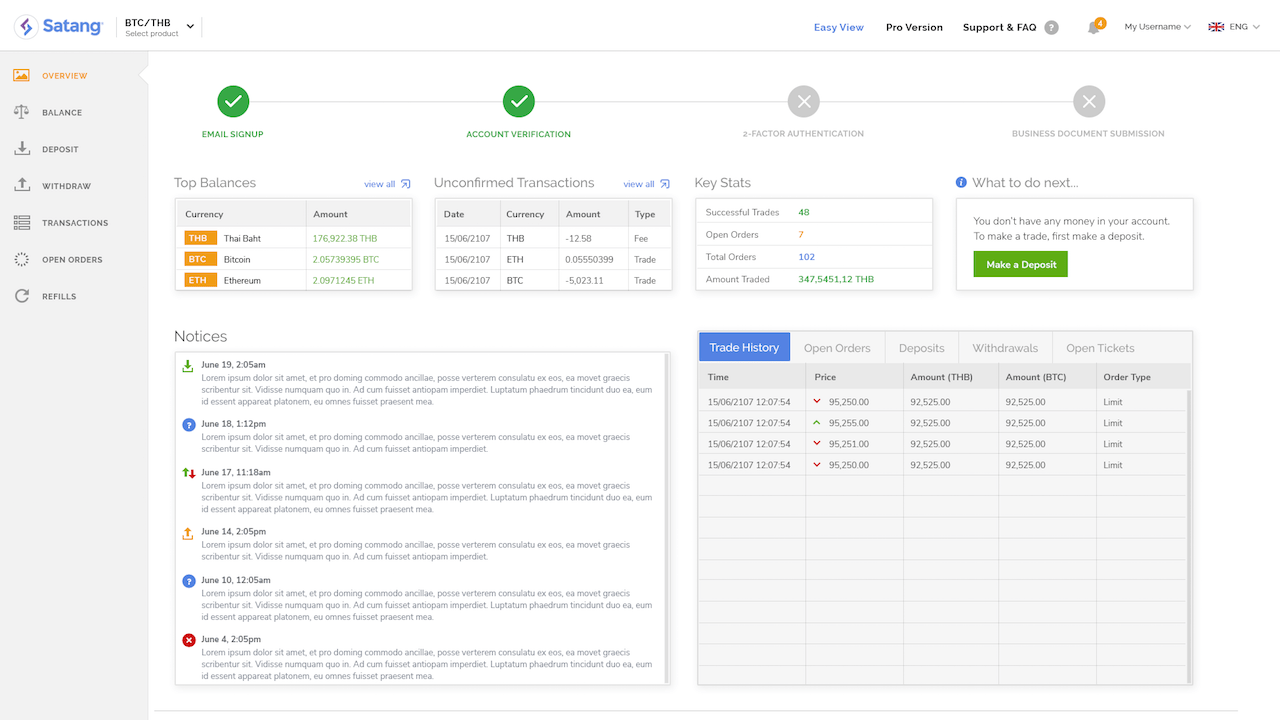Open the My Username dropdown menu
The height and width of the screenshot is (720, 1280).
[x=1157, y=27]
